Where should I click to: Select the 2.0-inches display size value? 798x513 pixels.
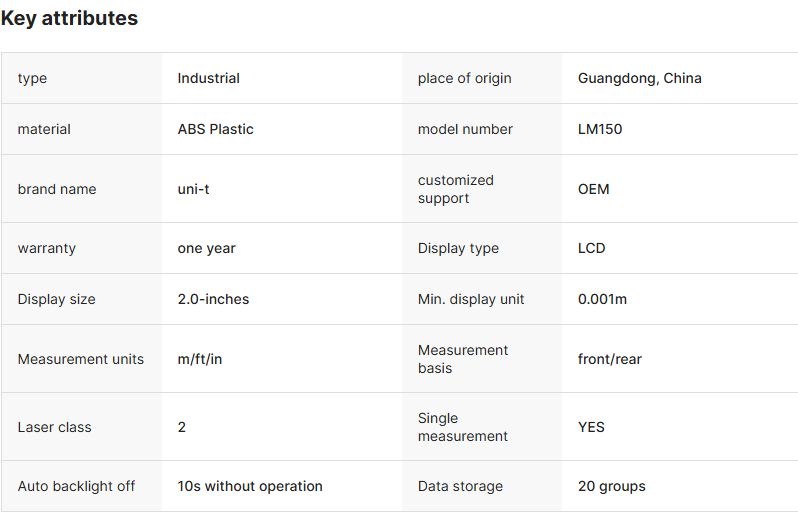[213, 299]
